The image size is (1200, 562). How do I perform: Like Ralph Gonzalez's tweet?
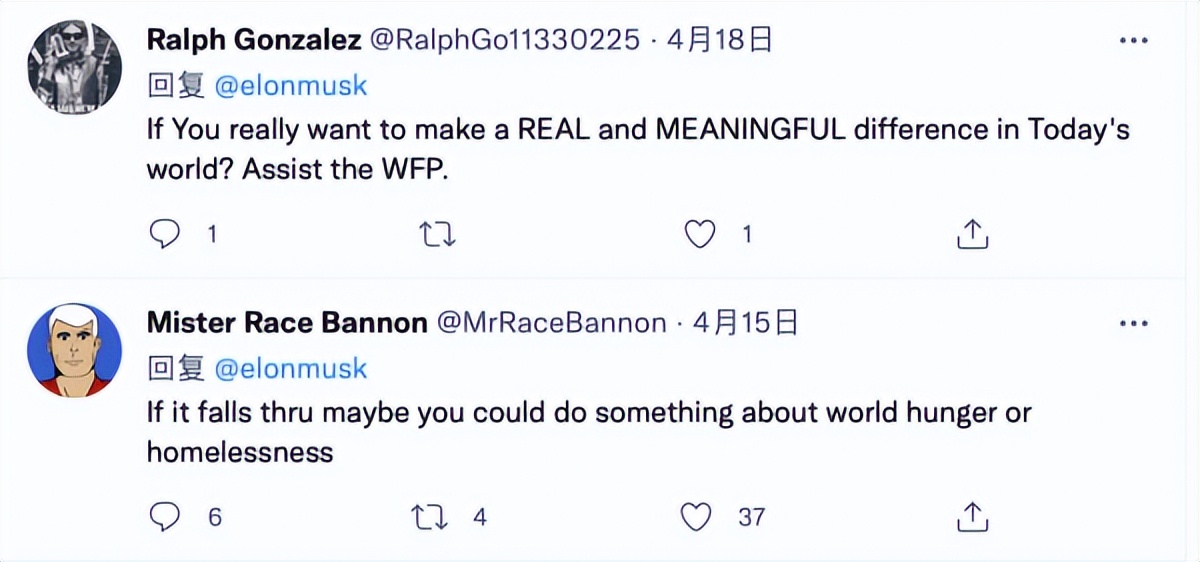pyautogui.click(x=700, y=234)
